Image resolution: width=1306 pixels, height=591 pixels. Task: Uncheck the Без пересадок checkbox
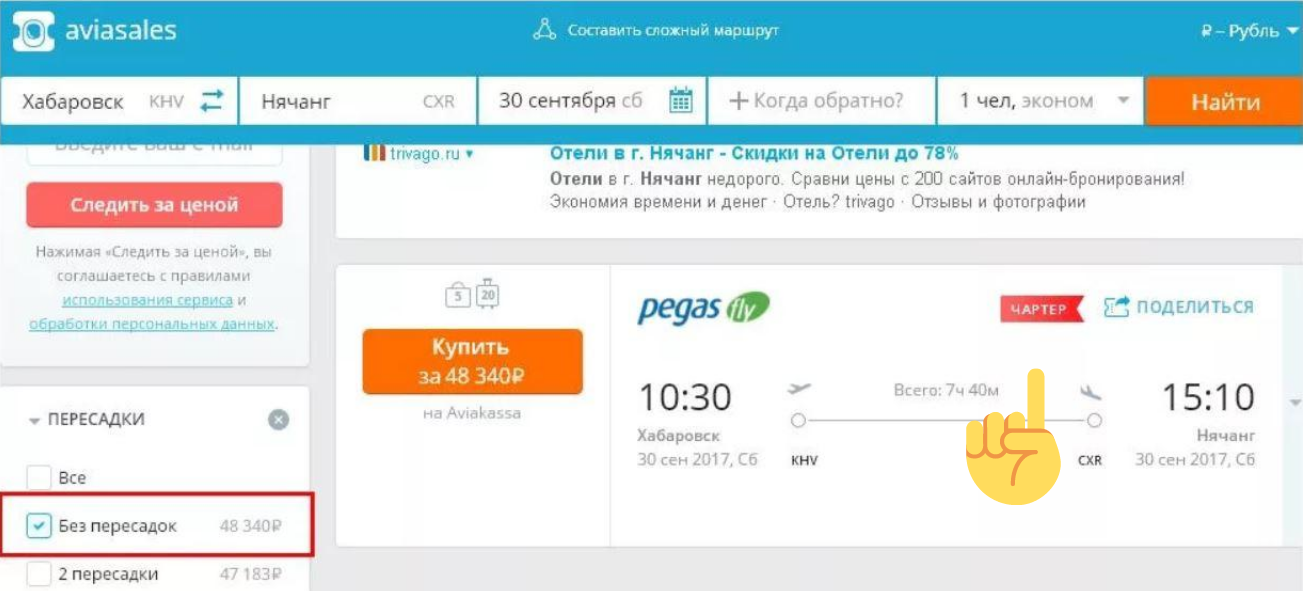point(39,525)
